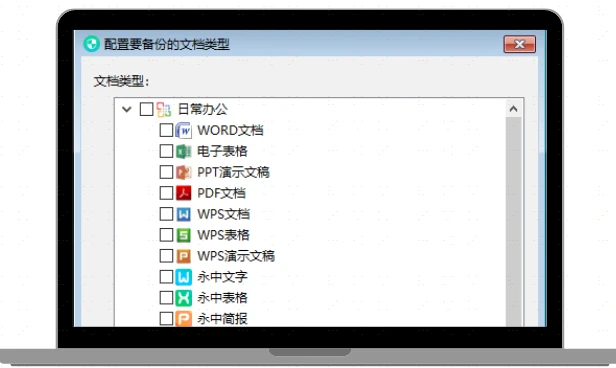Screen dimensions: 616x368
Task: Collapse the 日常办公 tree node
Action: tap(126, 109)
